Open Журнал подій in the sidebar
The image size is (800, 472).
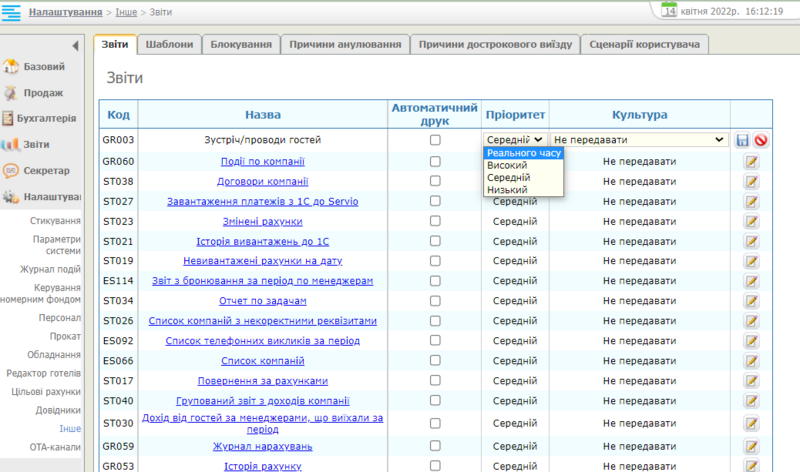tap(50, 268)
